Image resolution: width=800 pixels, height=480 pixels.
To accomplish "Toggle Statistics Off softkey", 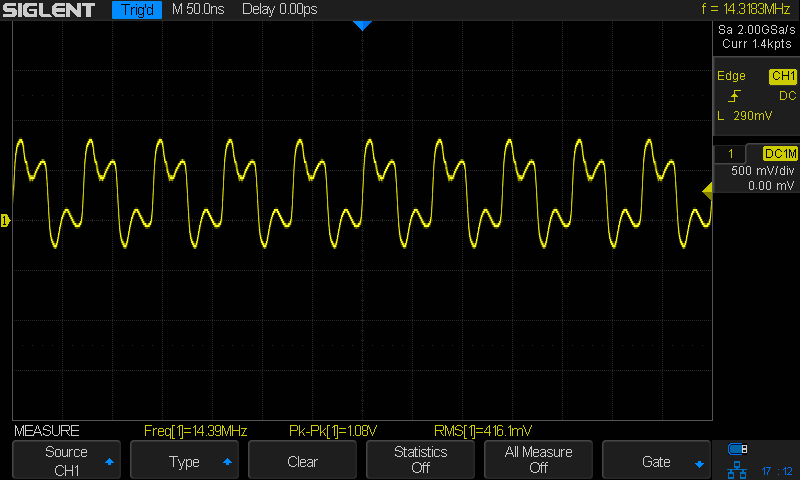I will (x=420, y=461).
